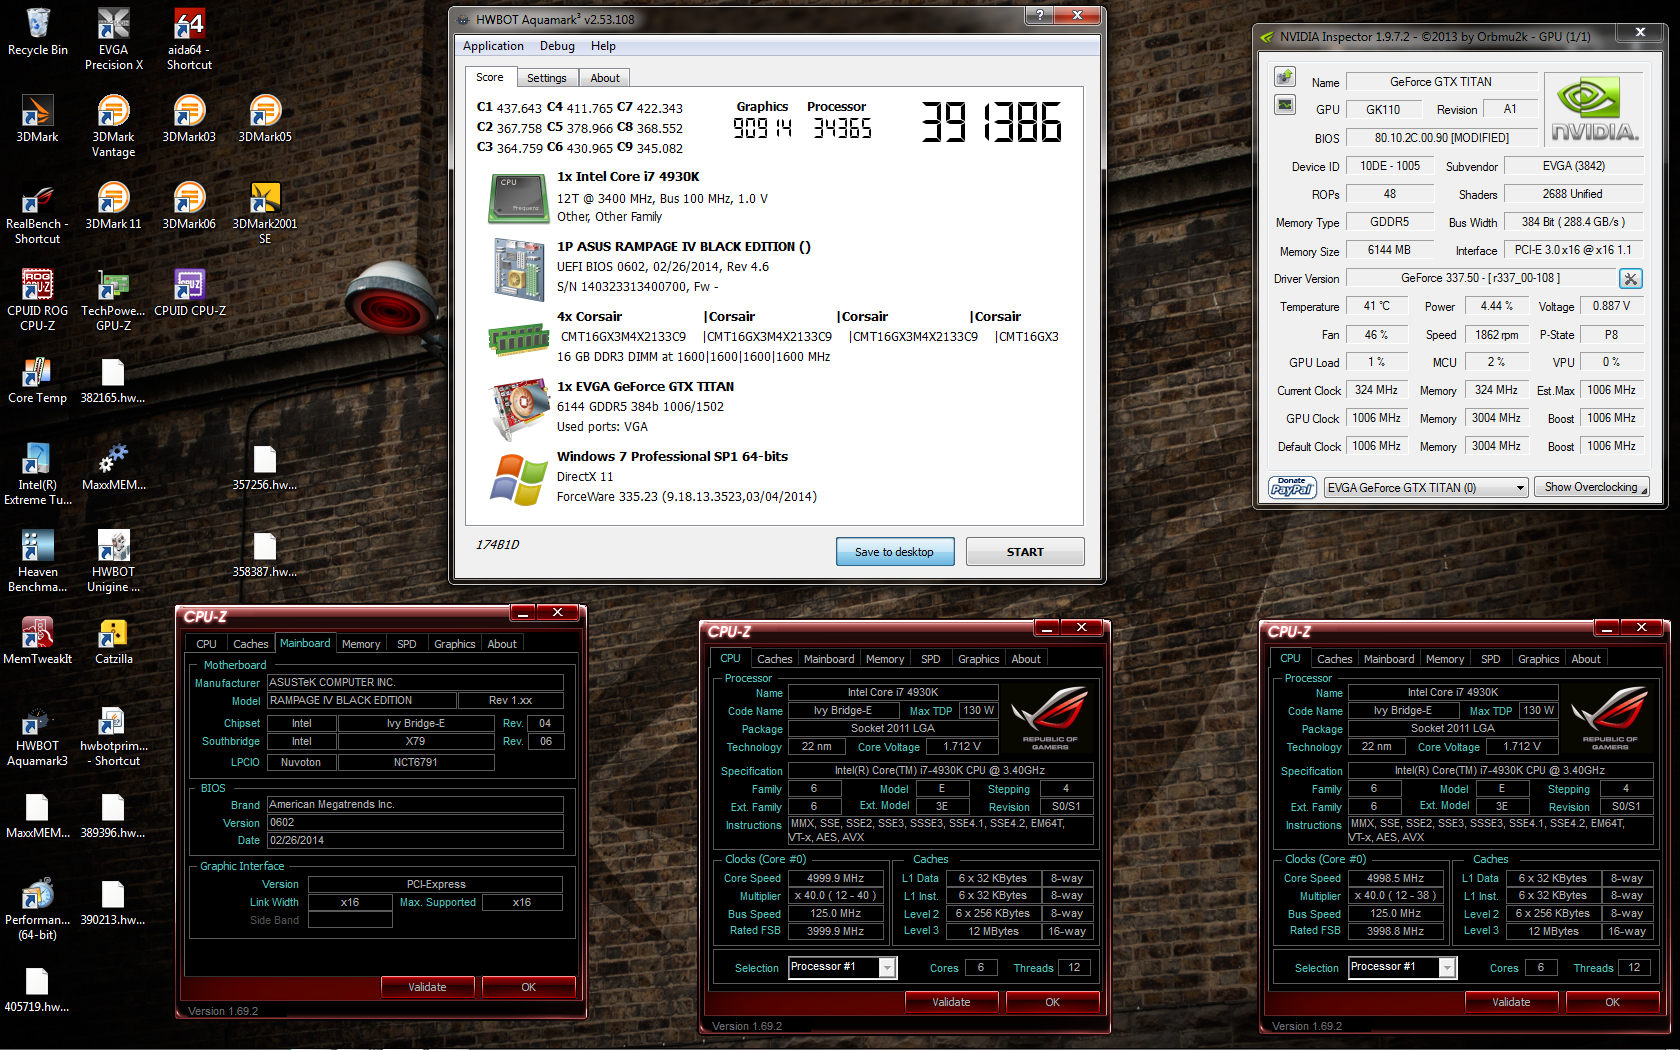This screenshot has height=1050, width=1680.
Task: Open 3DMark06 desktop icon
Action: (x=189, y=205)
